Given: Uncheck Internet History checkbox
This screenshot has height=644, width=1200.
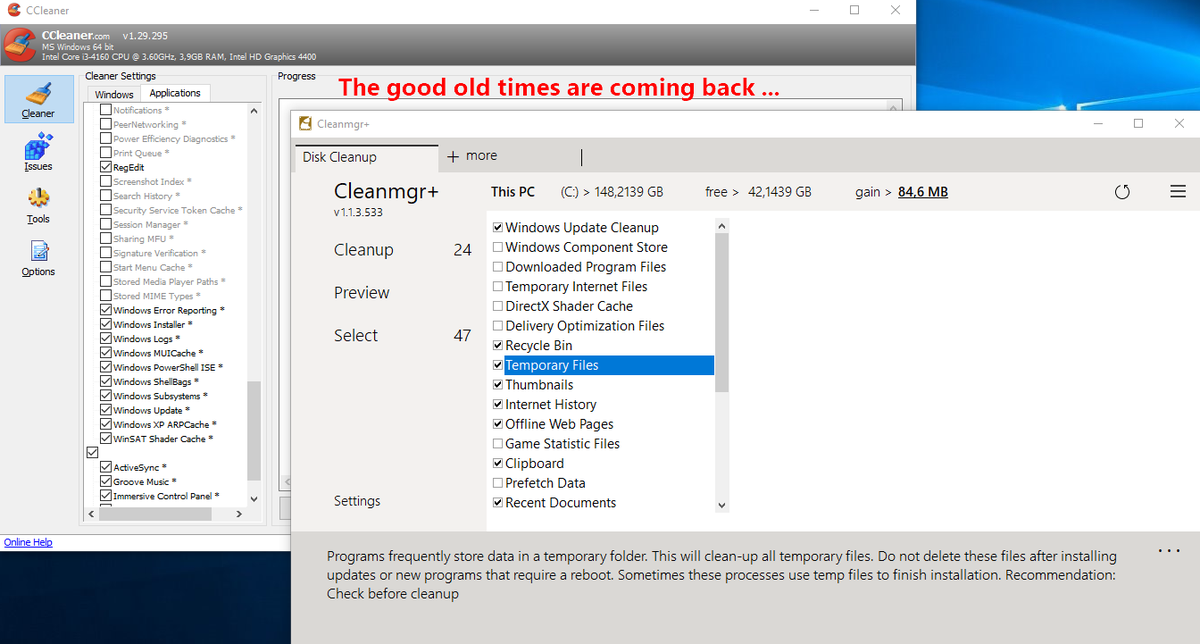Looking at the screenshot, I should click(498, 404).
